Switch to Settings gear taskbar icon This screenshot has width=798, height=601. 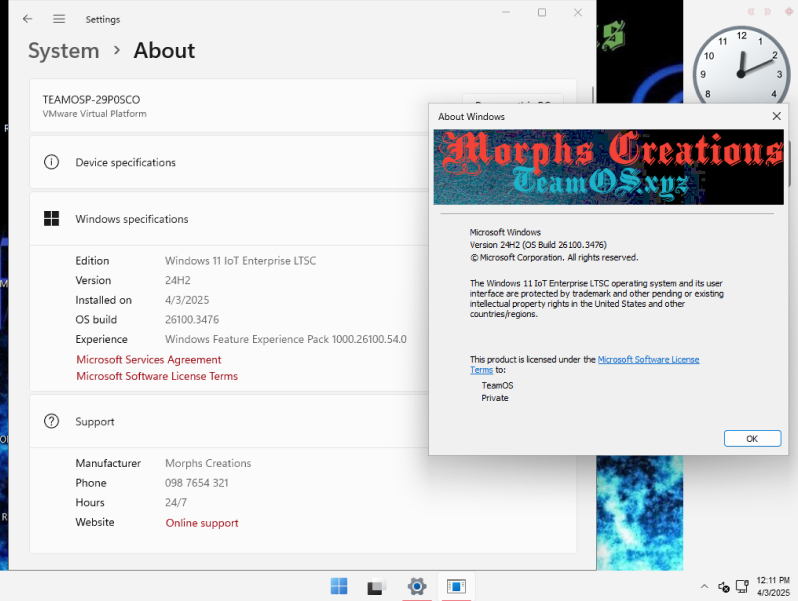point(417,586)
